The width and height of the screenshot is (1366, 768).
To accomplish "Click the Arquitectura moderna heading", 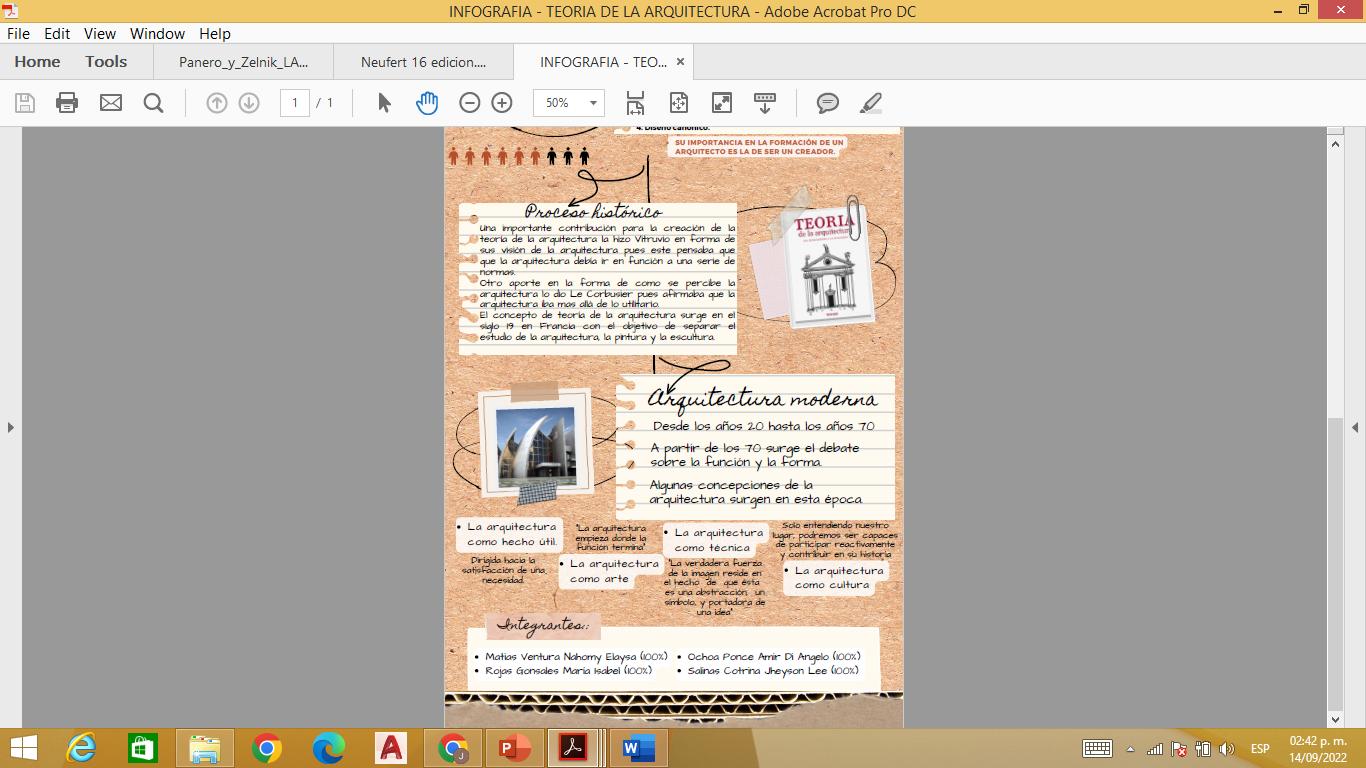I will tap(762, 399).
